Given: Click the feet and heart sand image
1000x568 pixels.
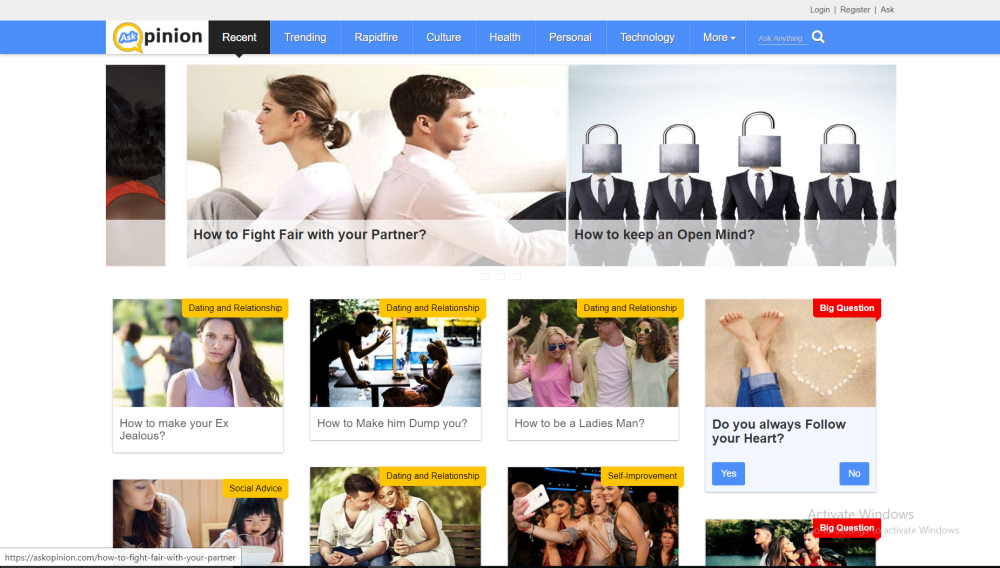Looking at the screenshot, I should 790,353.
